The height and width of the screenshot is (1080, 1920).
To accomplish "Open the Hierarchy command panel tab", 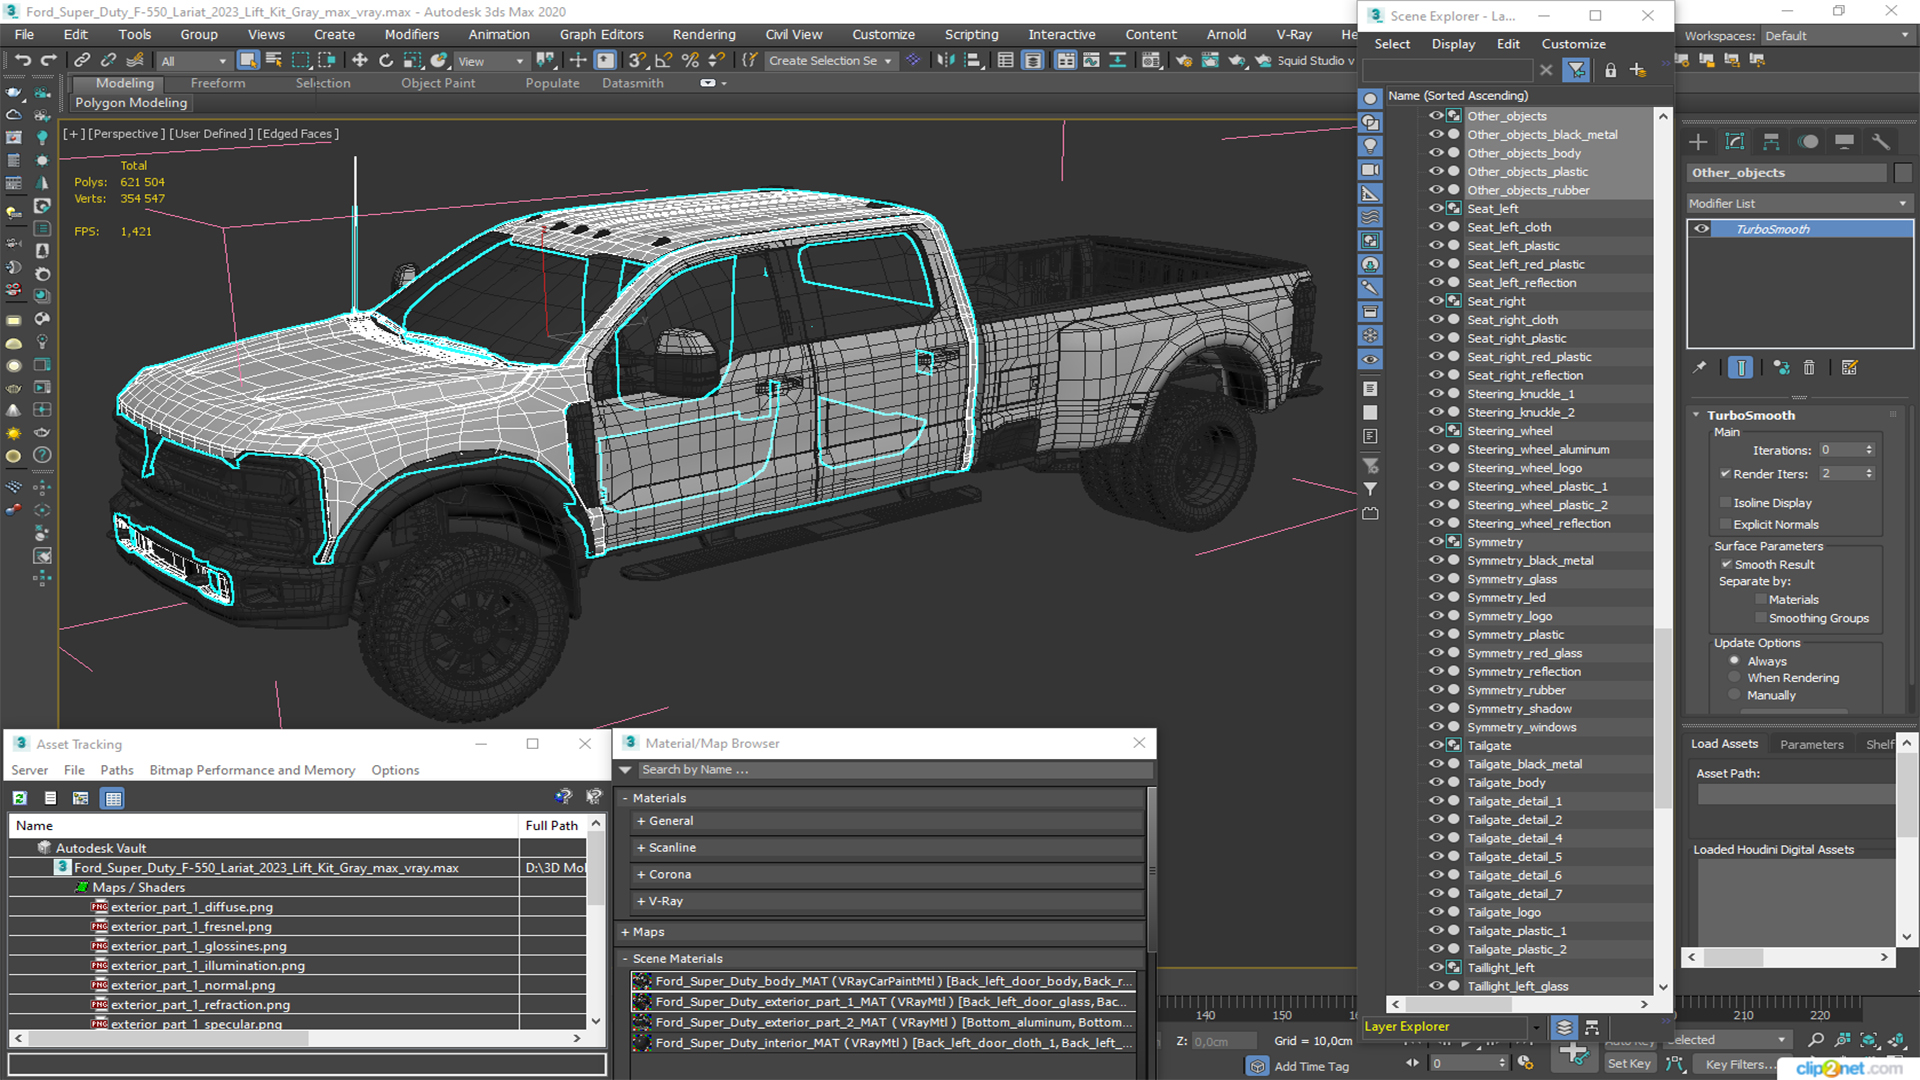I will pos(1771,142).
